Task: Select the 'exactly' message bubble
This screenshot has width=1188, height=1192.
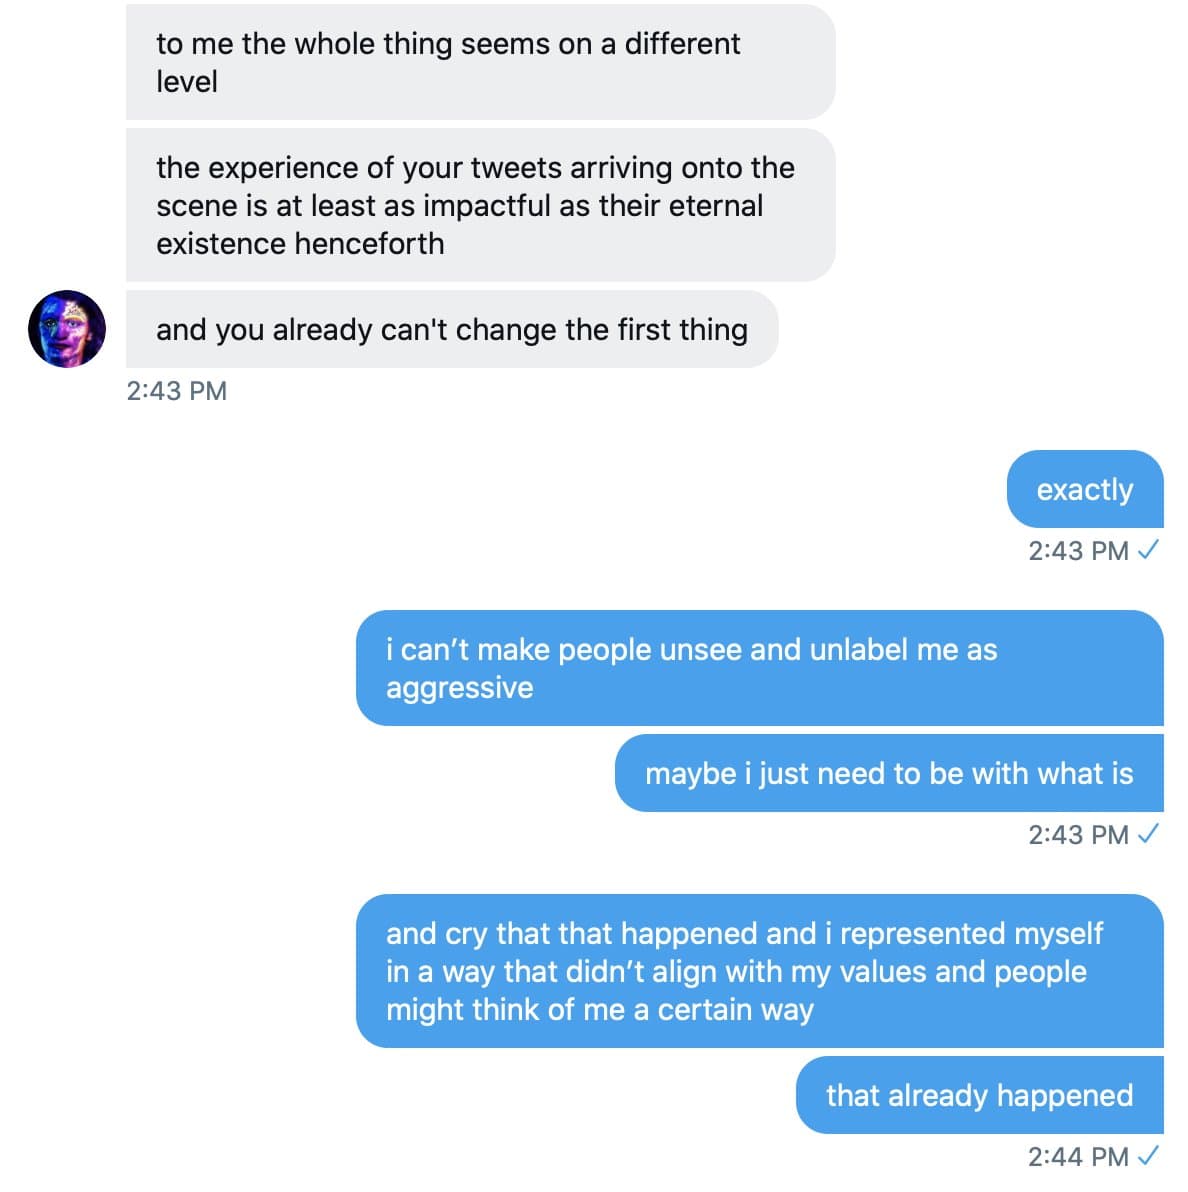Action: point(1084,489)
